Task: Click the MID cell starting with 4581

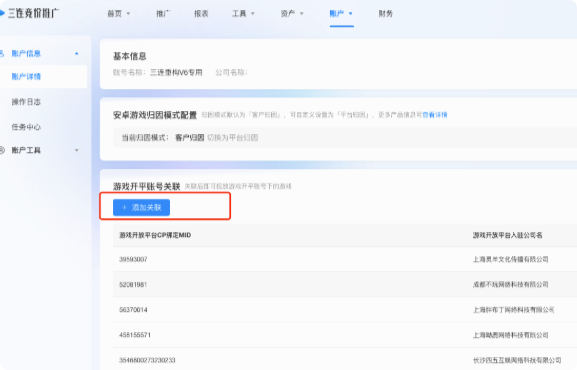Action: 135,335
